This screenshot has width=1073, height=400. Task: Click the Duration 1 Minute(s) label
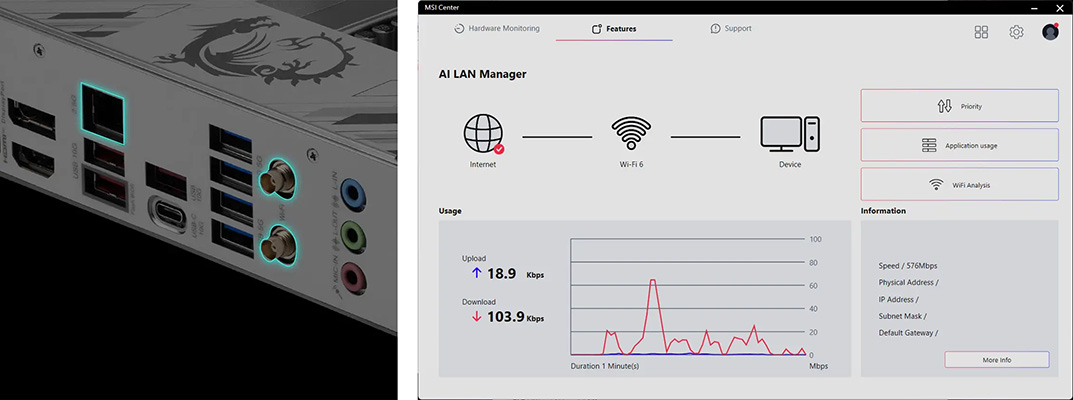pos(605,366)
